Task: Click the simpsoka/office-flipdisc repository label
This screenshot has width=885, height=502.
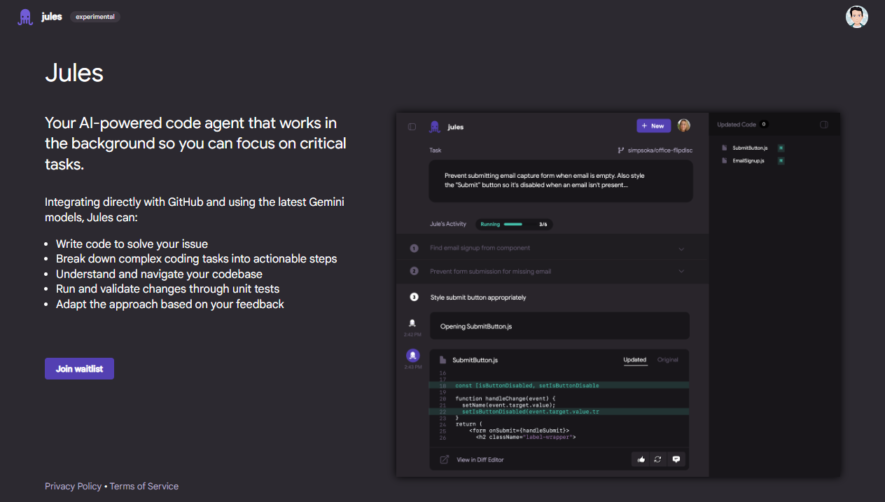Action: pyautogui.click(x=660, y=150)
